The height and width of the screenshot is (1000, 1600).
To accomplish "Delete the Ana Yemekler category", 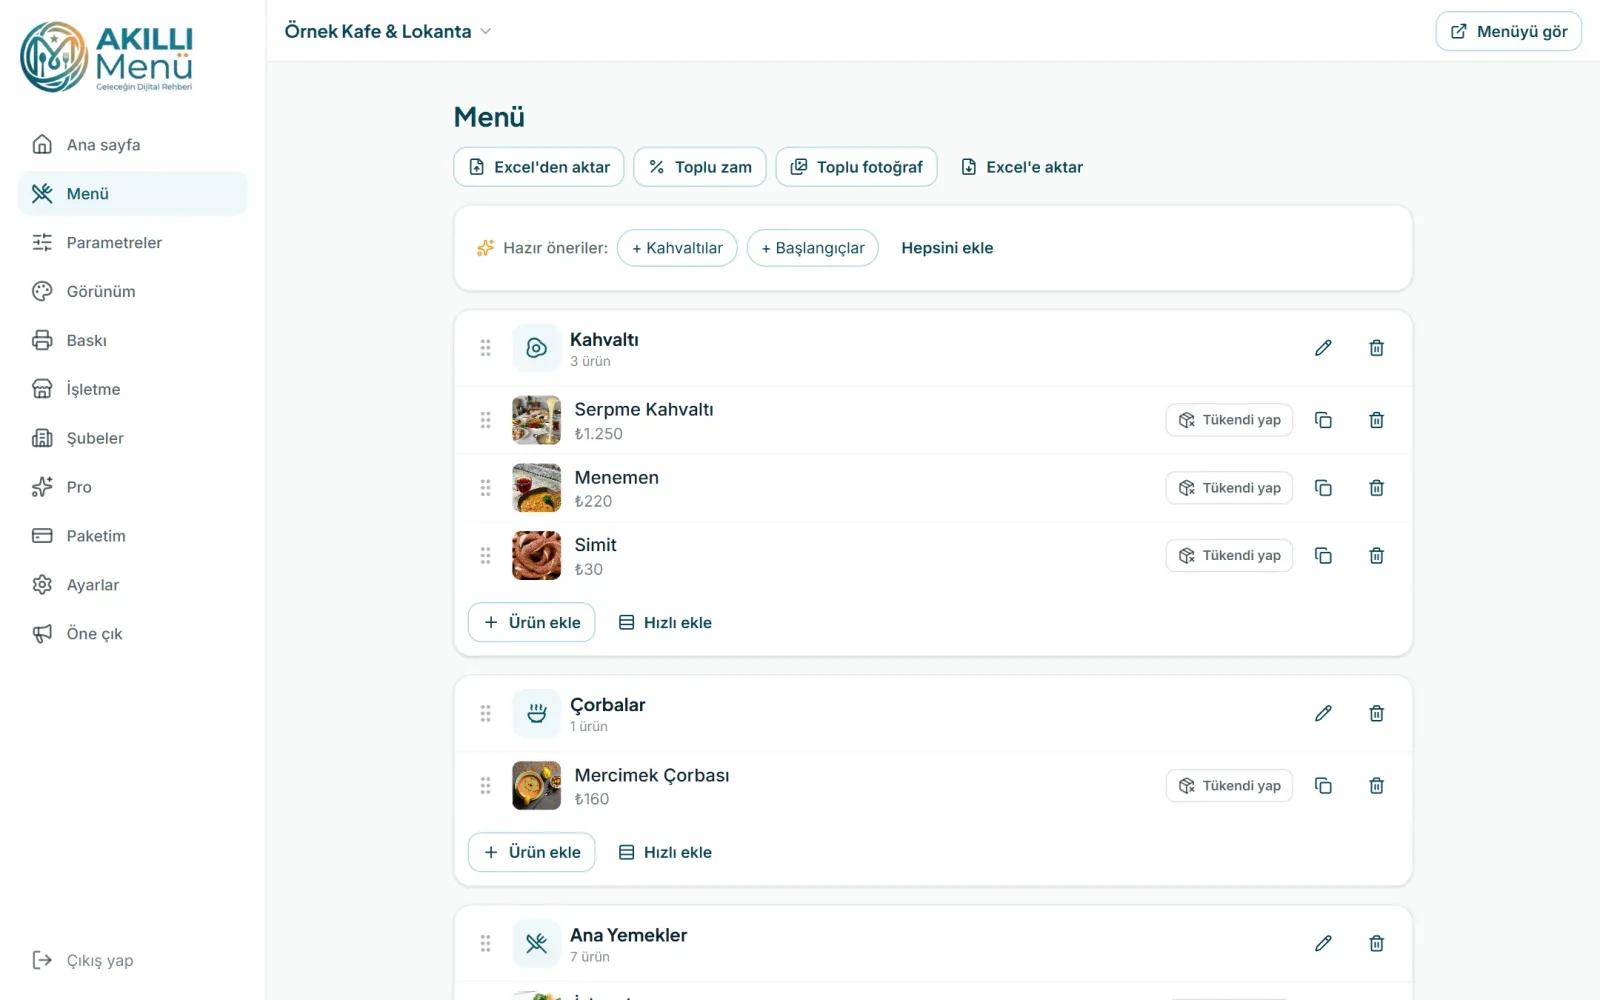I will (1376, 943).
